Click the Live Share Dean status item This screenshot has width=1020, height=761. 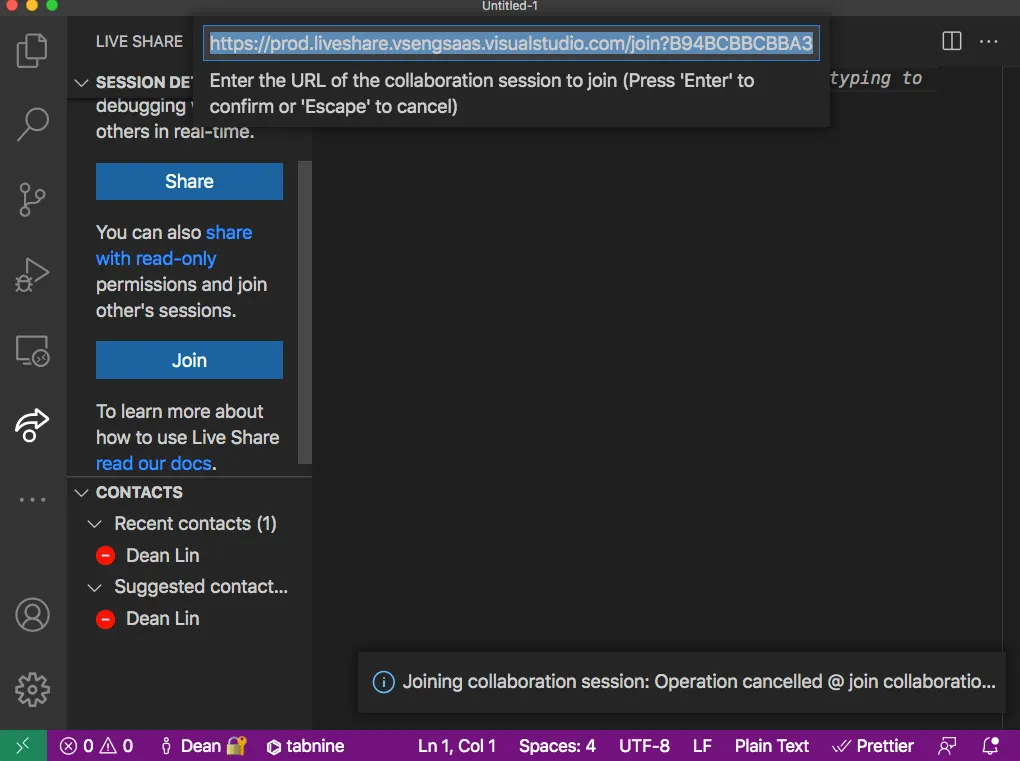click(204, 745)
